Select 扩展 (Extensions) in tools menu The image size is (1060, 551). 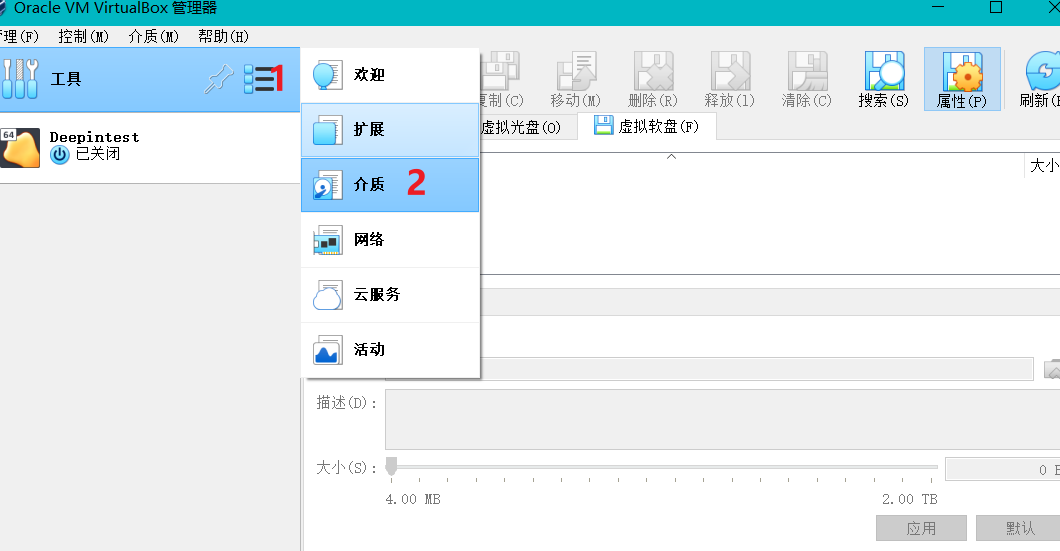390,130
